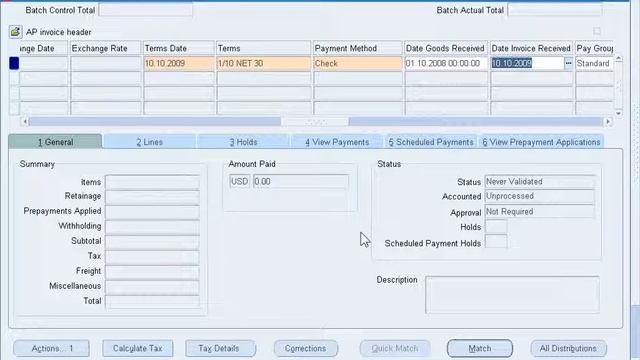Click the Payment Method column header

click(358, 48)
